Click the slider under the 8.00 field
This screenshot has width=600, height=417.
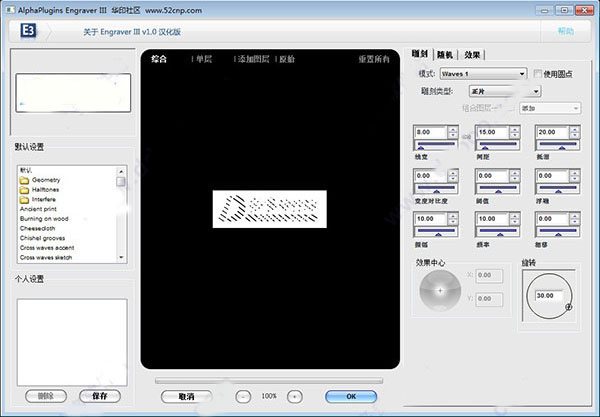click(x=436, y=145)
